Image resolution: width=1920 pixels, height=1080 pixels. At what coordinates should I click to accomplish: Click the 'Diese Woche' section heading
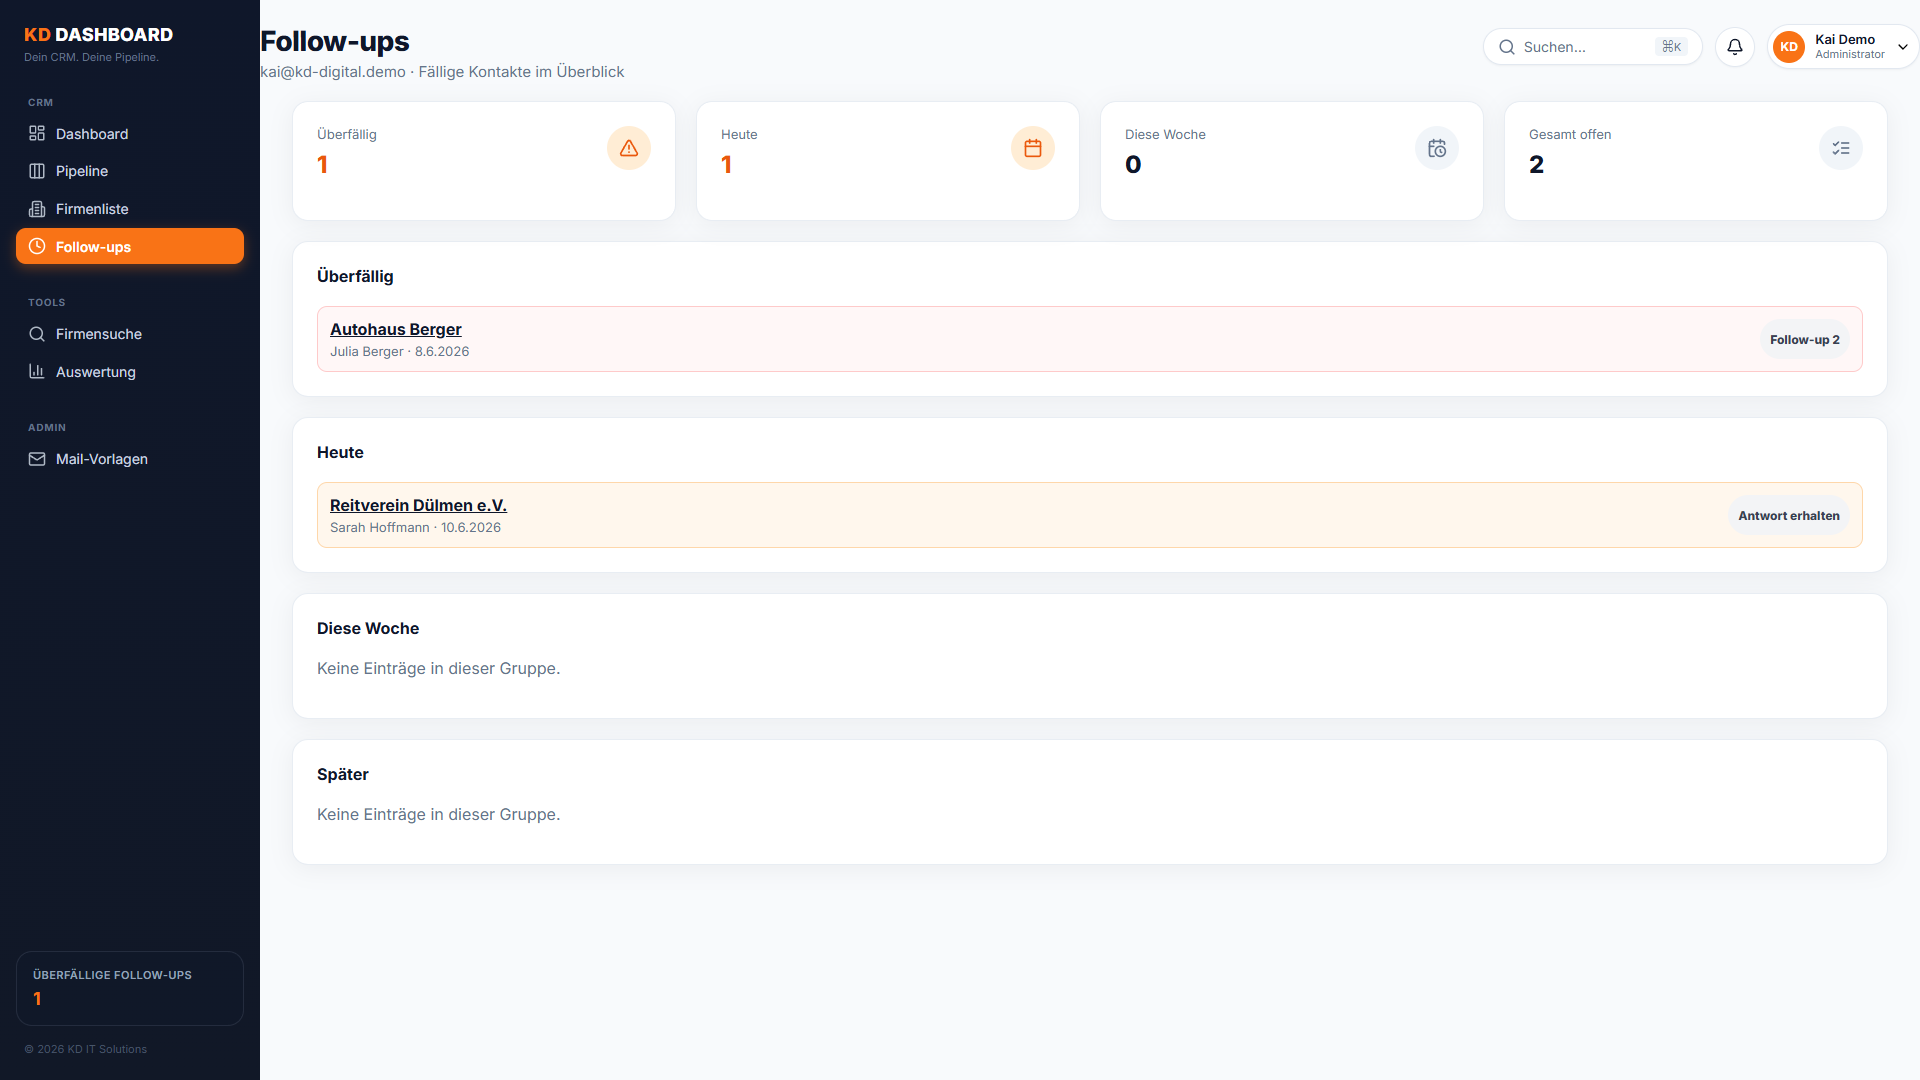368,628
